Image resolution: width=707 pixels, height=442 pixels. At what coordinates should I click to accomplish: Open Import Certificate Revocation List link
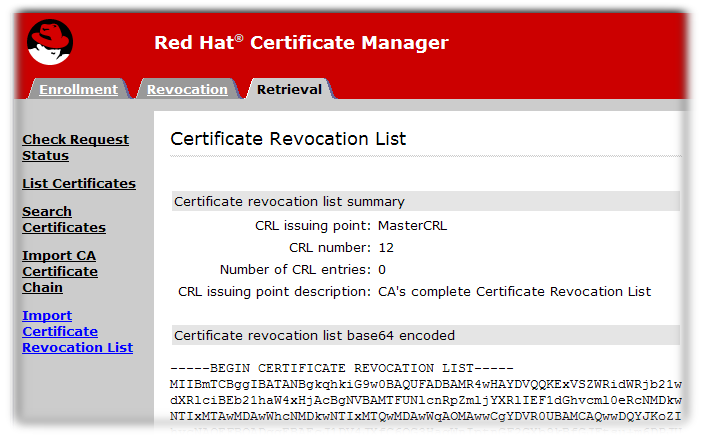click(x=77, y=332)
